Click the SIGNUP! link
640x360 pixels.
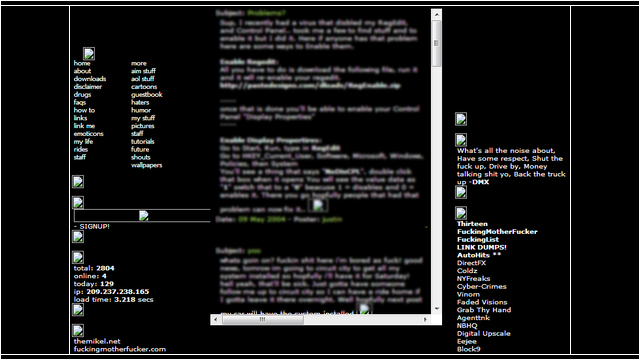[94, 227]
